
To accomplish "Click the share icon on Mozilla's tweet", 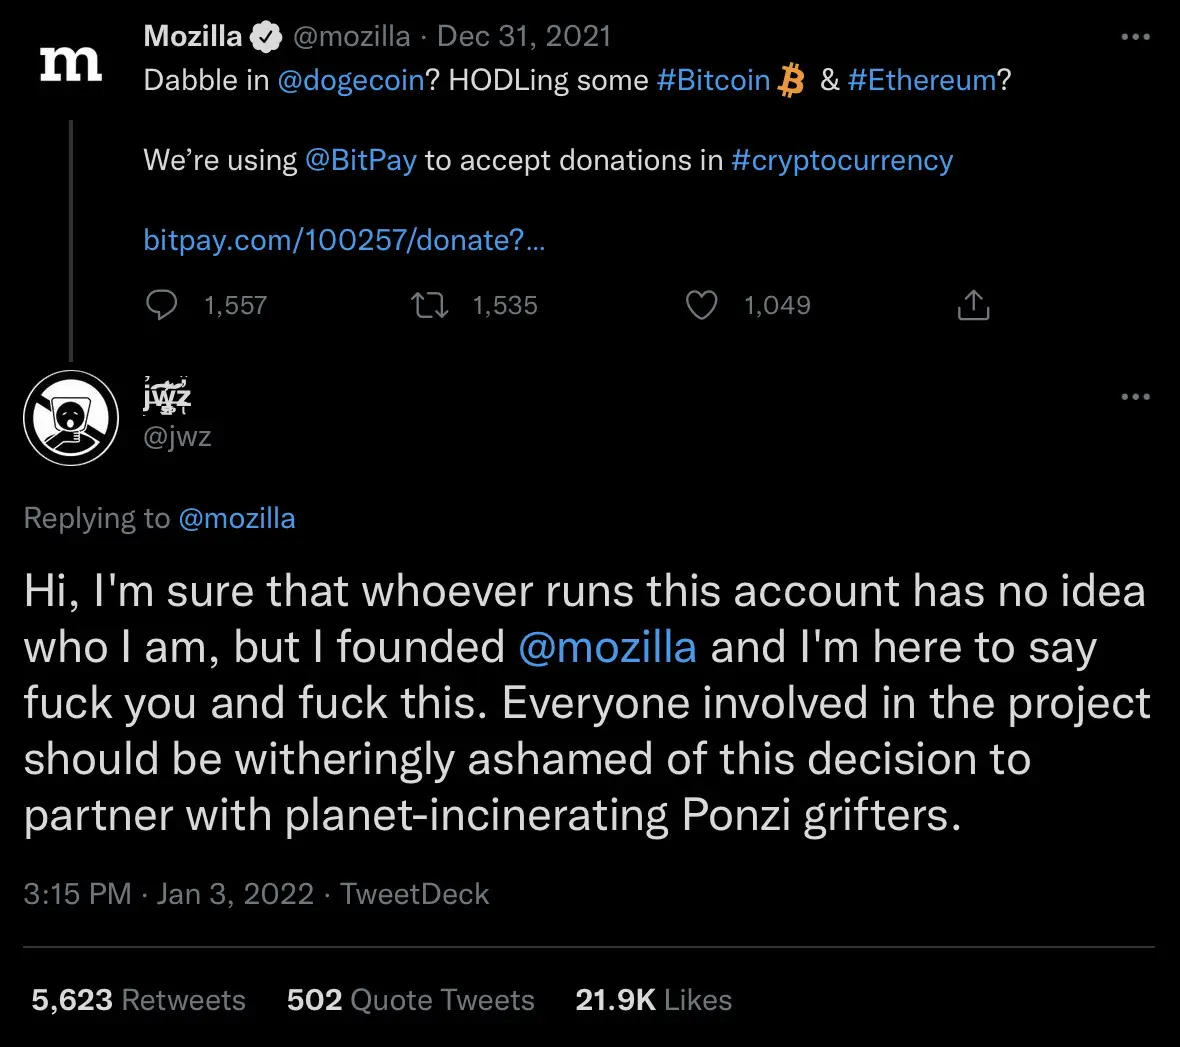I will pos(972,304).
